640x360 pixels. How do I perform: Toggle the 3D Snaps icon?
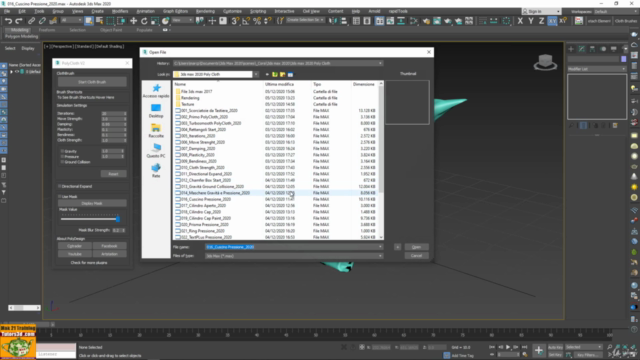click(x=235, y=21)
